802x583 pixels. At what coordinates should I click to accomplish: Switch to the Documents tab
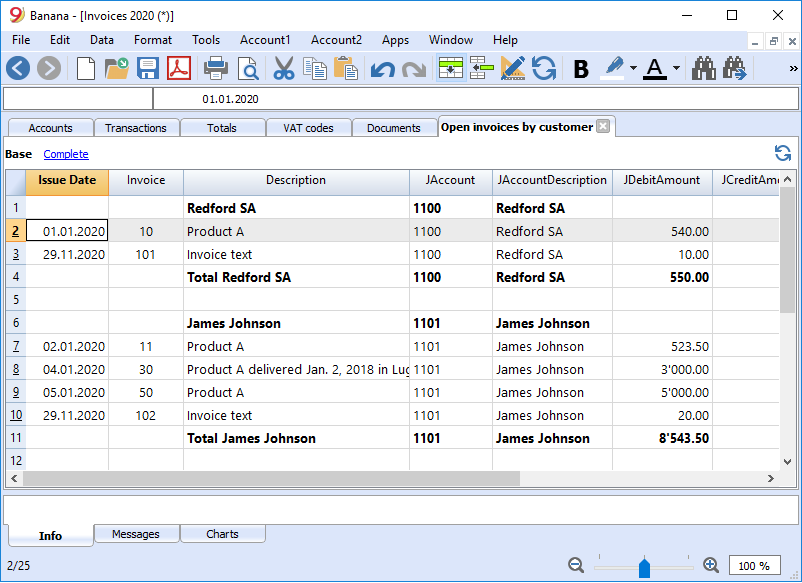point(394,128)
